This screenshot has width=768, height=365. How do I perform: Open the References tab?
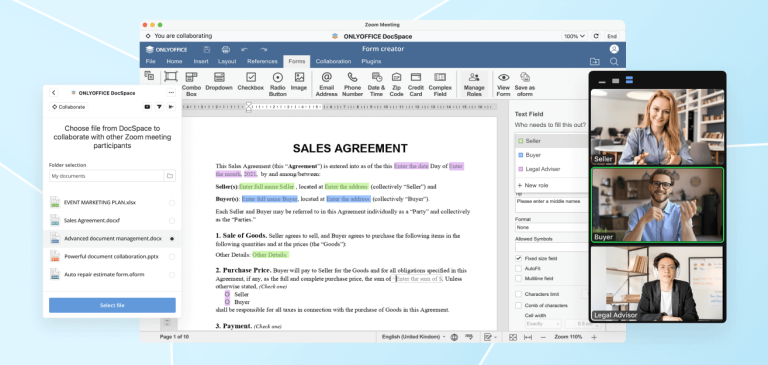(x=262, y=62)
